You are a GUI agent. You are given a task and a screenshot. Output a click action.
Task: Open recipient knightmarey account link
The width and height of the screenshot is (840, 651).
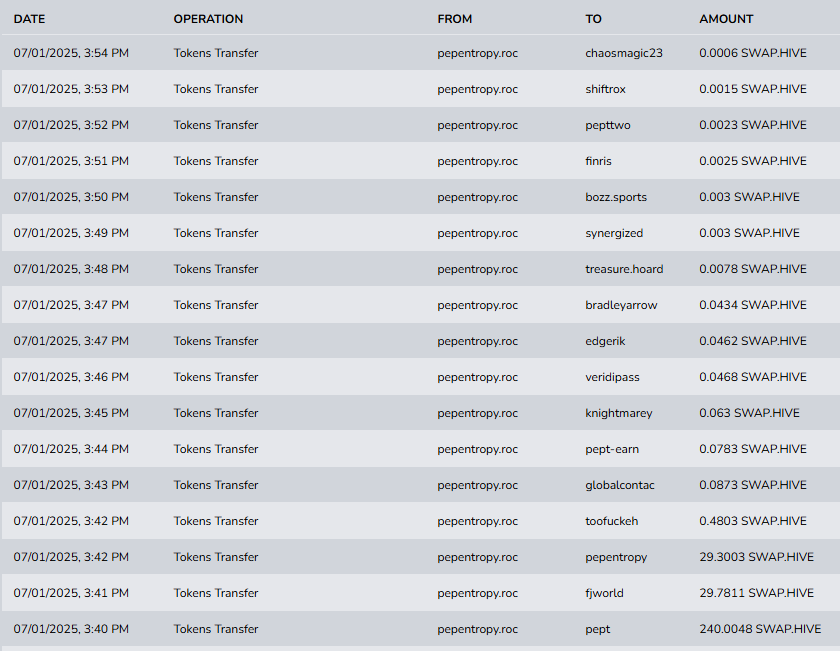pos(618,413)
